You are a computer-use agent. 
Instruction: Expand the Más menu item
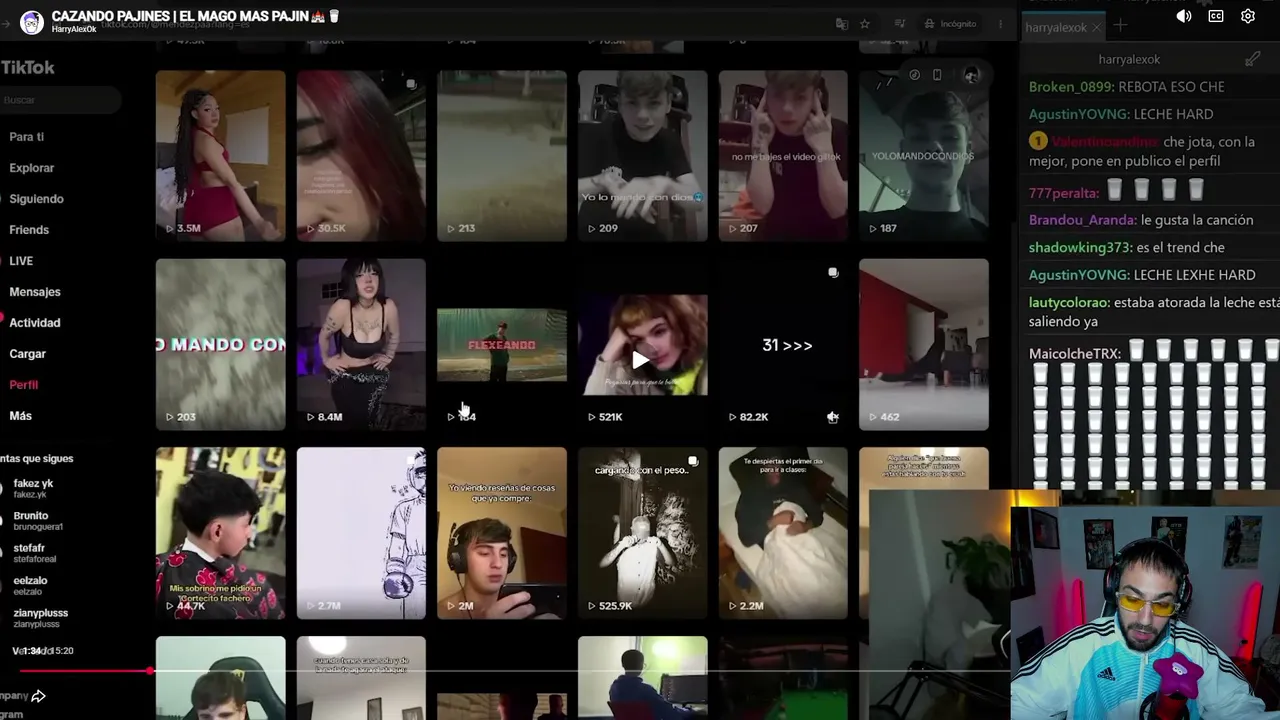click(x=21, y=416)
